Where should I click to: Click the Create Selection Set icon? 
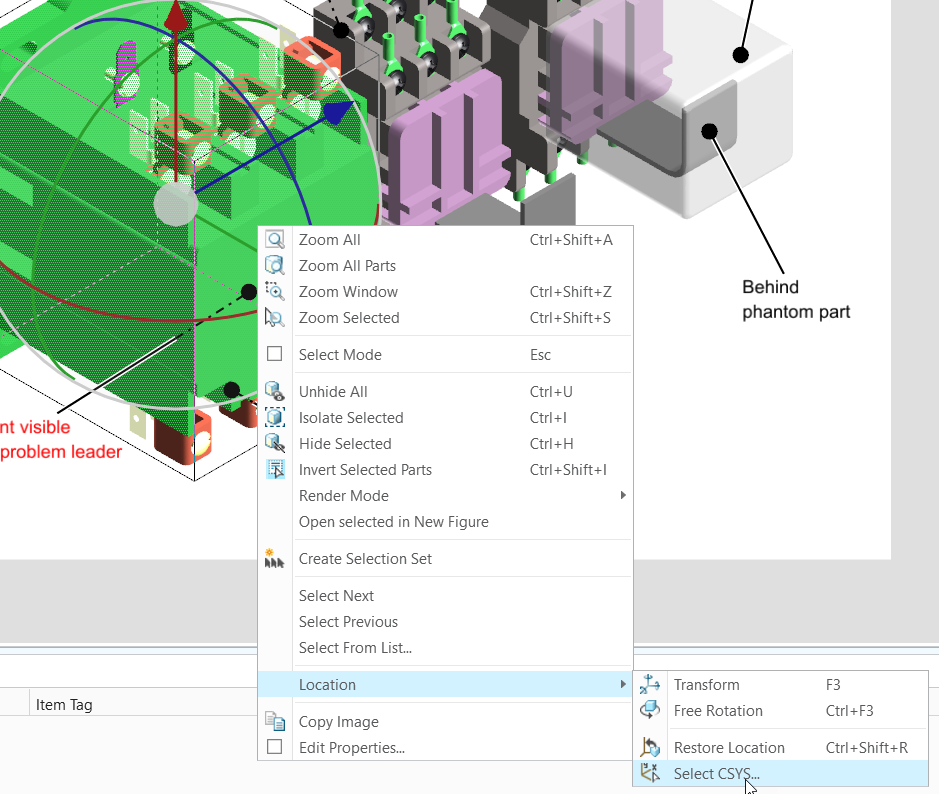pos(275,558)
